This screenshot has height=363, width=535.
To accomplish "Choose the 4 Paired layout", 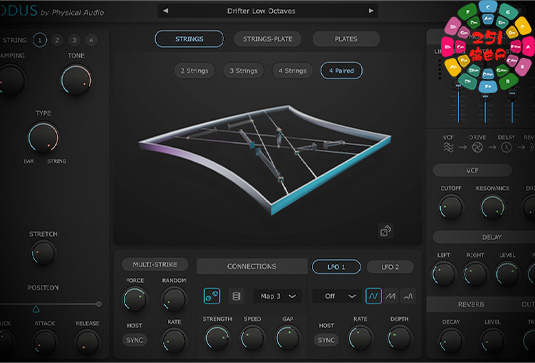I will (x=342, y=71).
